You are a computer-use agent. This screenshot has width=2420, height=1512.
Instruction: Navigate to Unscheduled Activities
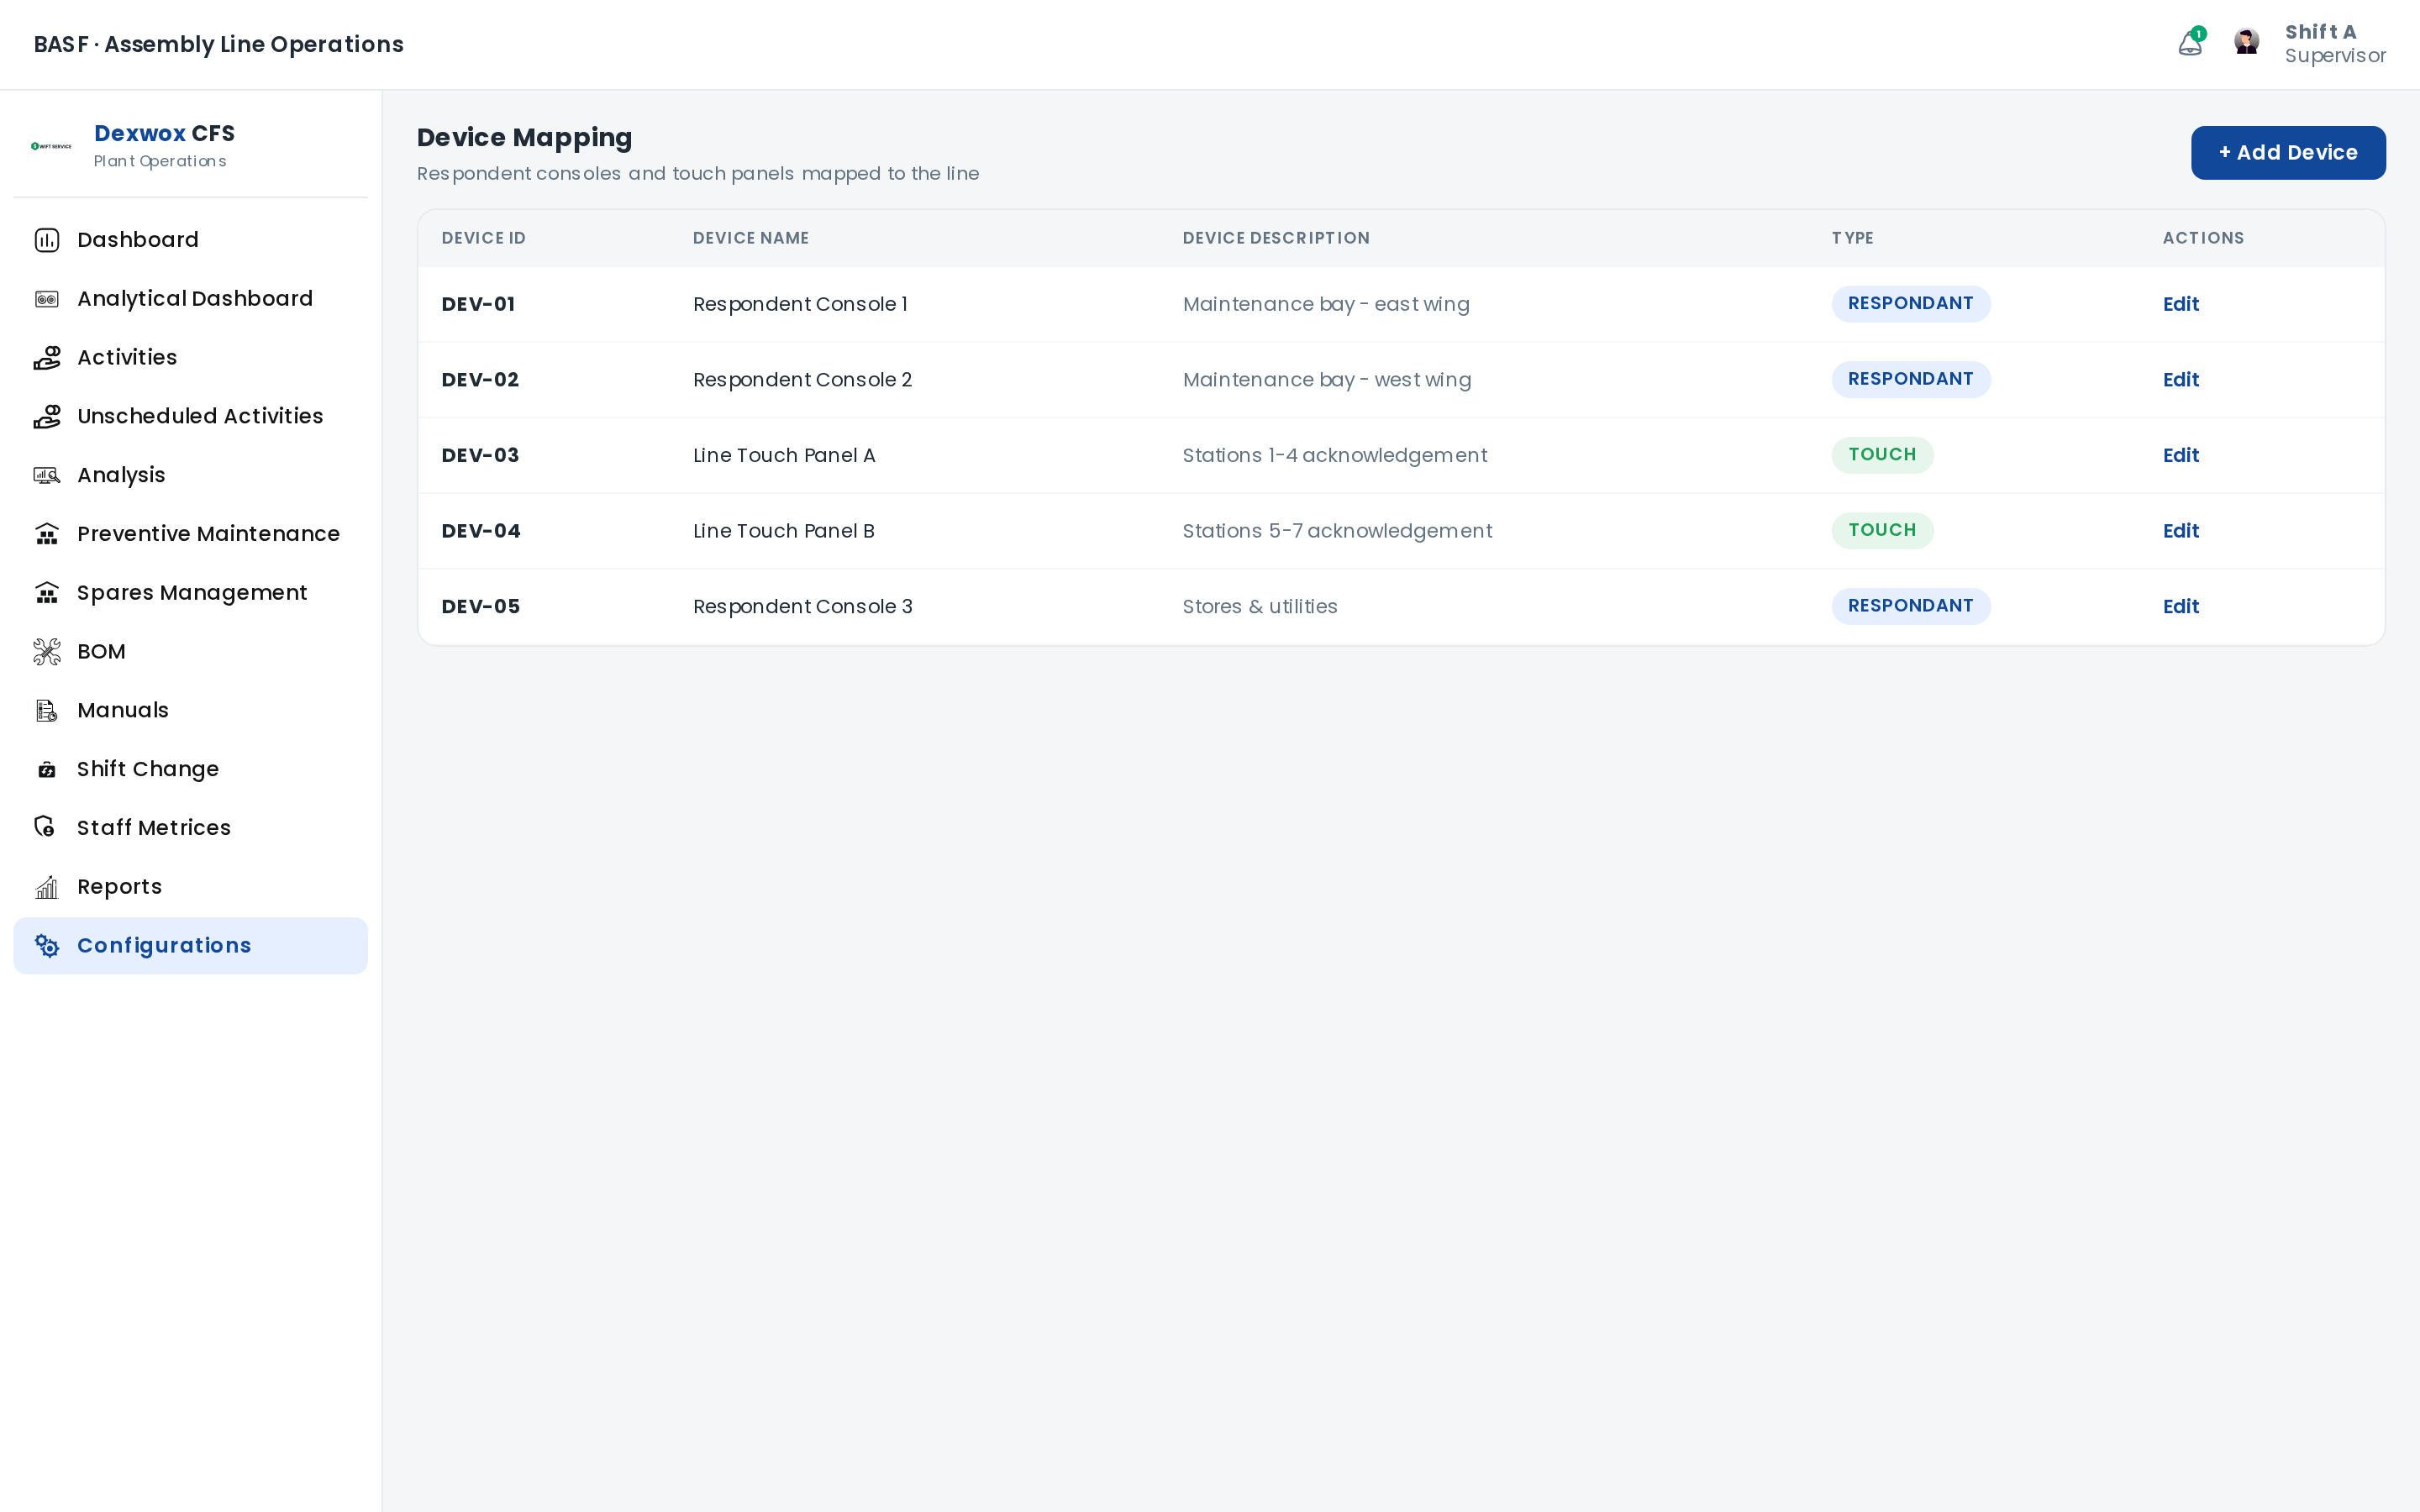click(190, 416)
